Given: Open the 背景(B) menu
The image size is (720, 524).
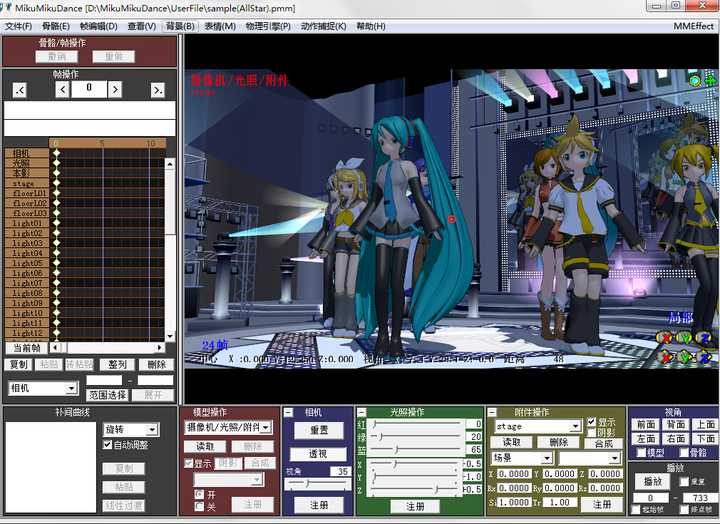Looking at the screenshot, I should (x=180, y=26).
